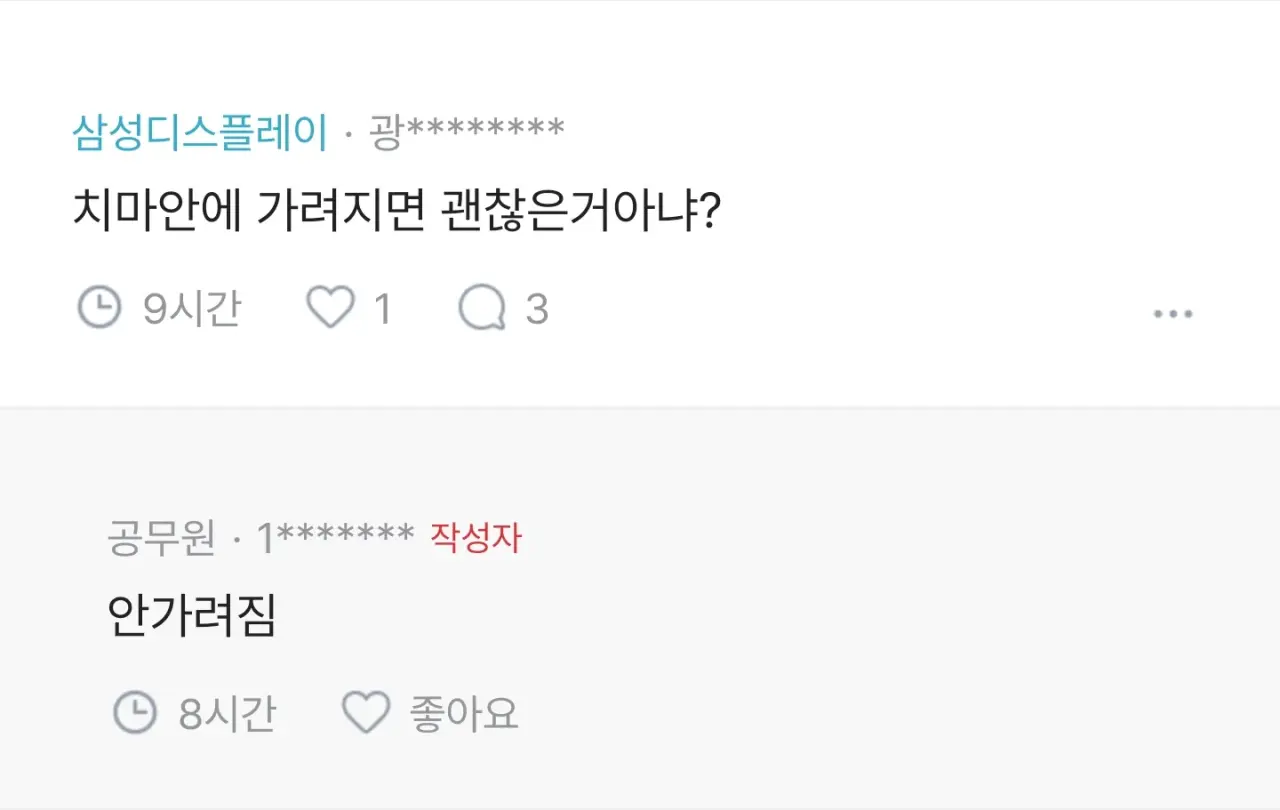Select the 공무원 label on the reply
1280x810 pixels.
click(161, 539)
